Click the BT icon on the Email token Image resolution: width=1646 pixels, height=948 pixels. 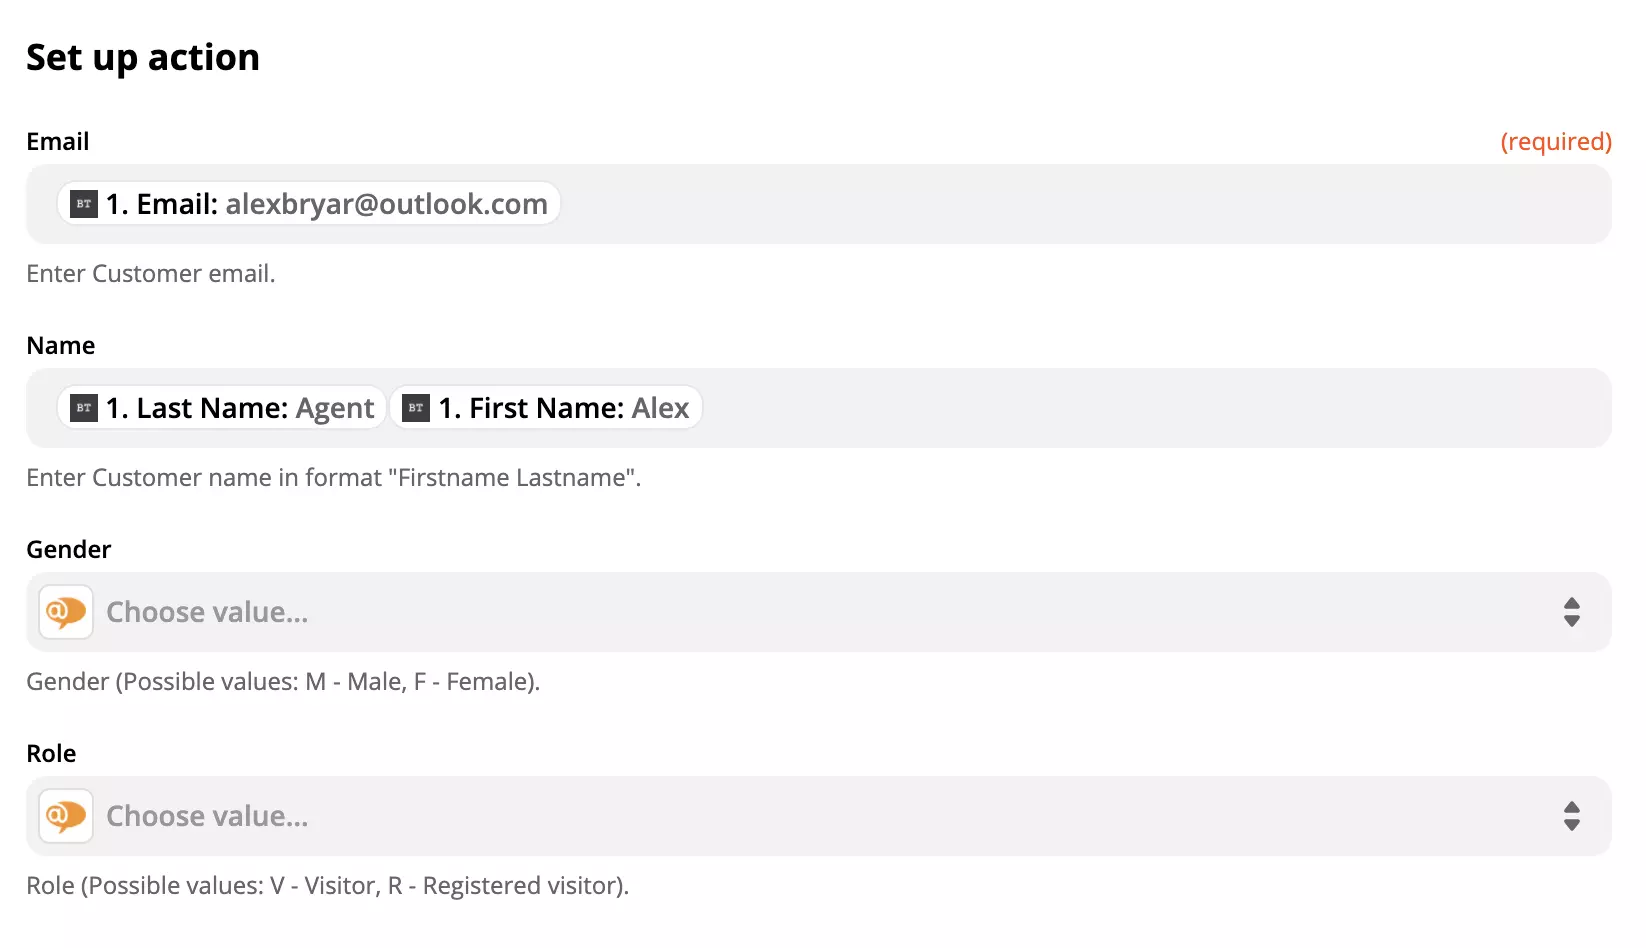click(x=84, y=205)
